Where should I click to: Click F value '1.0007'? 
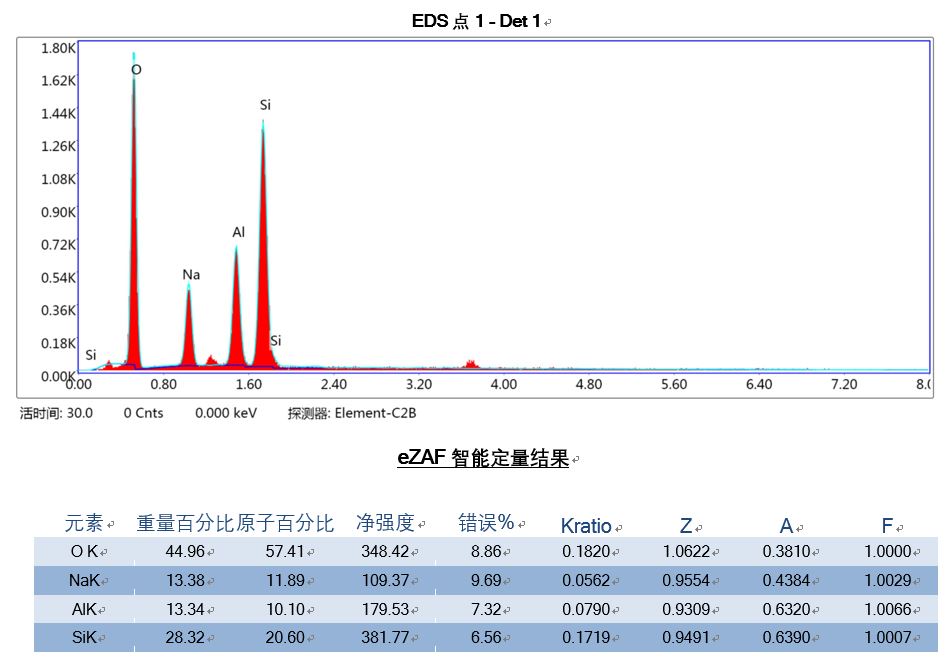tap(887, 638)
